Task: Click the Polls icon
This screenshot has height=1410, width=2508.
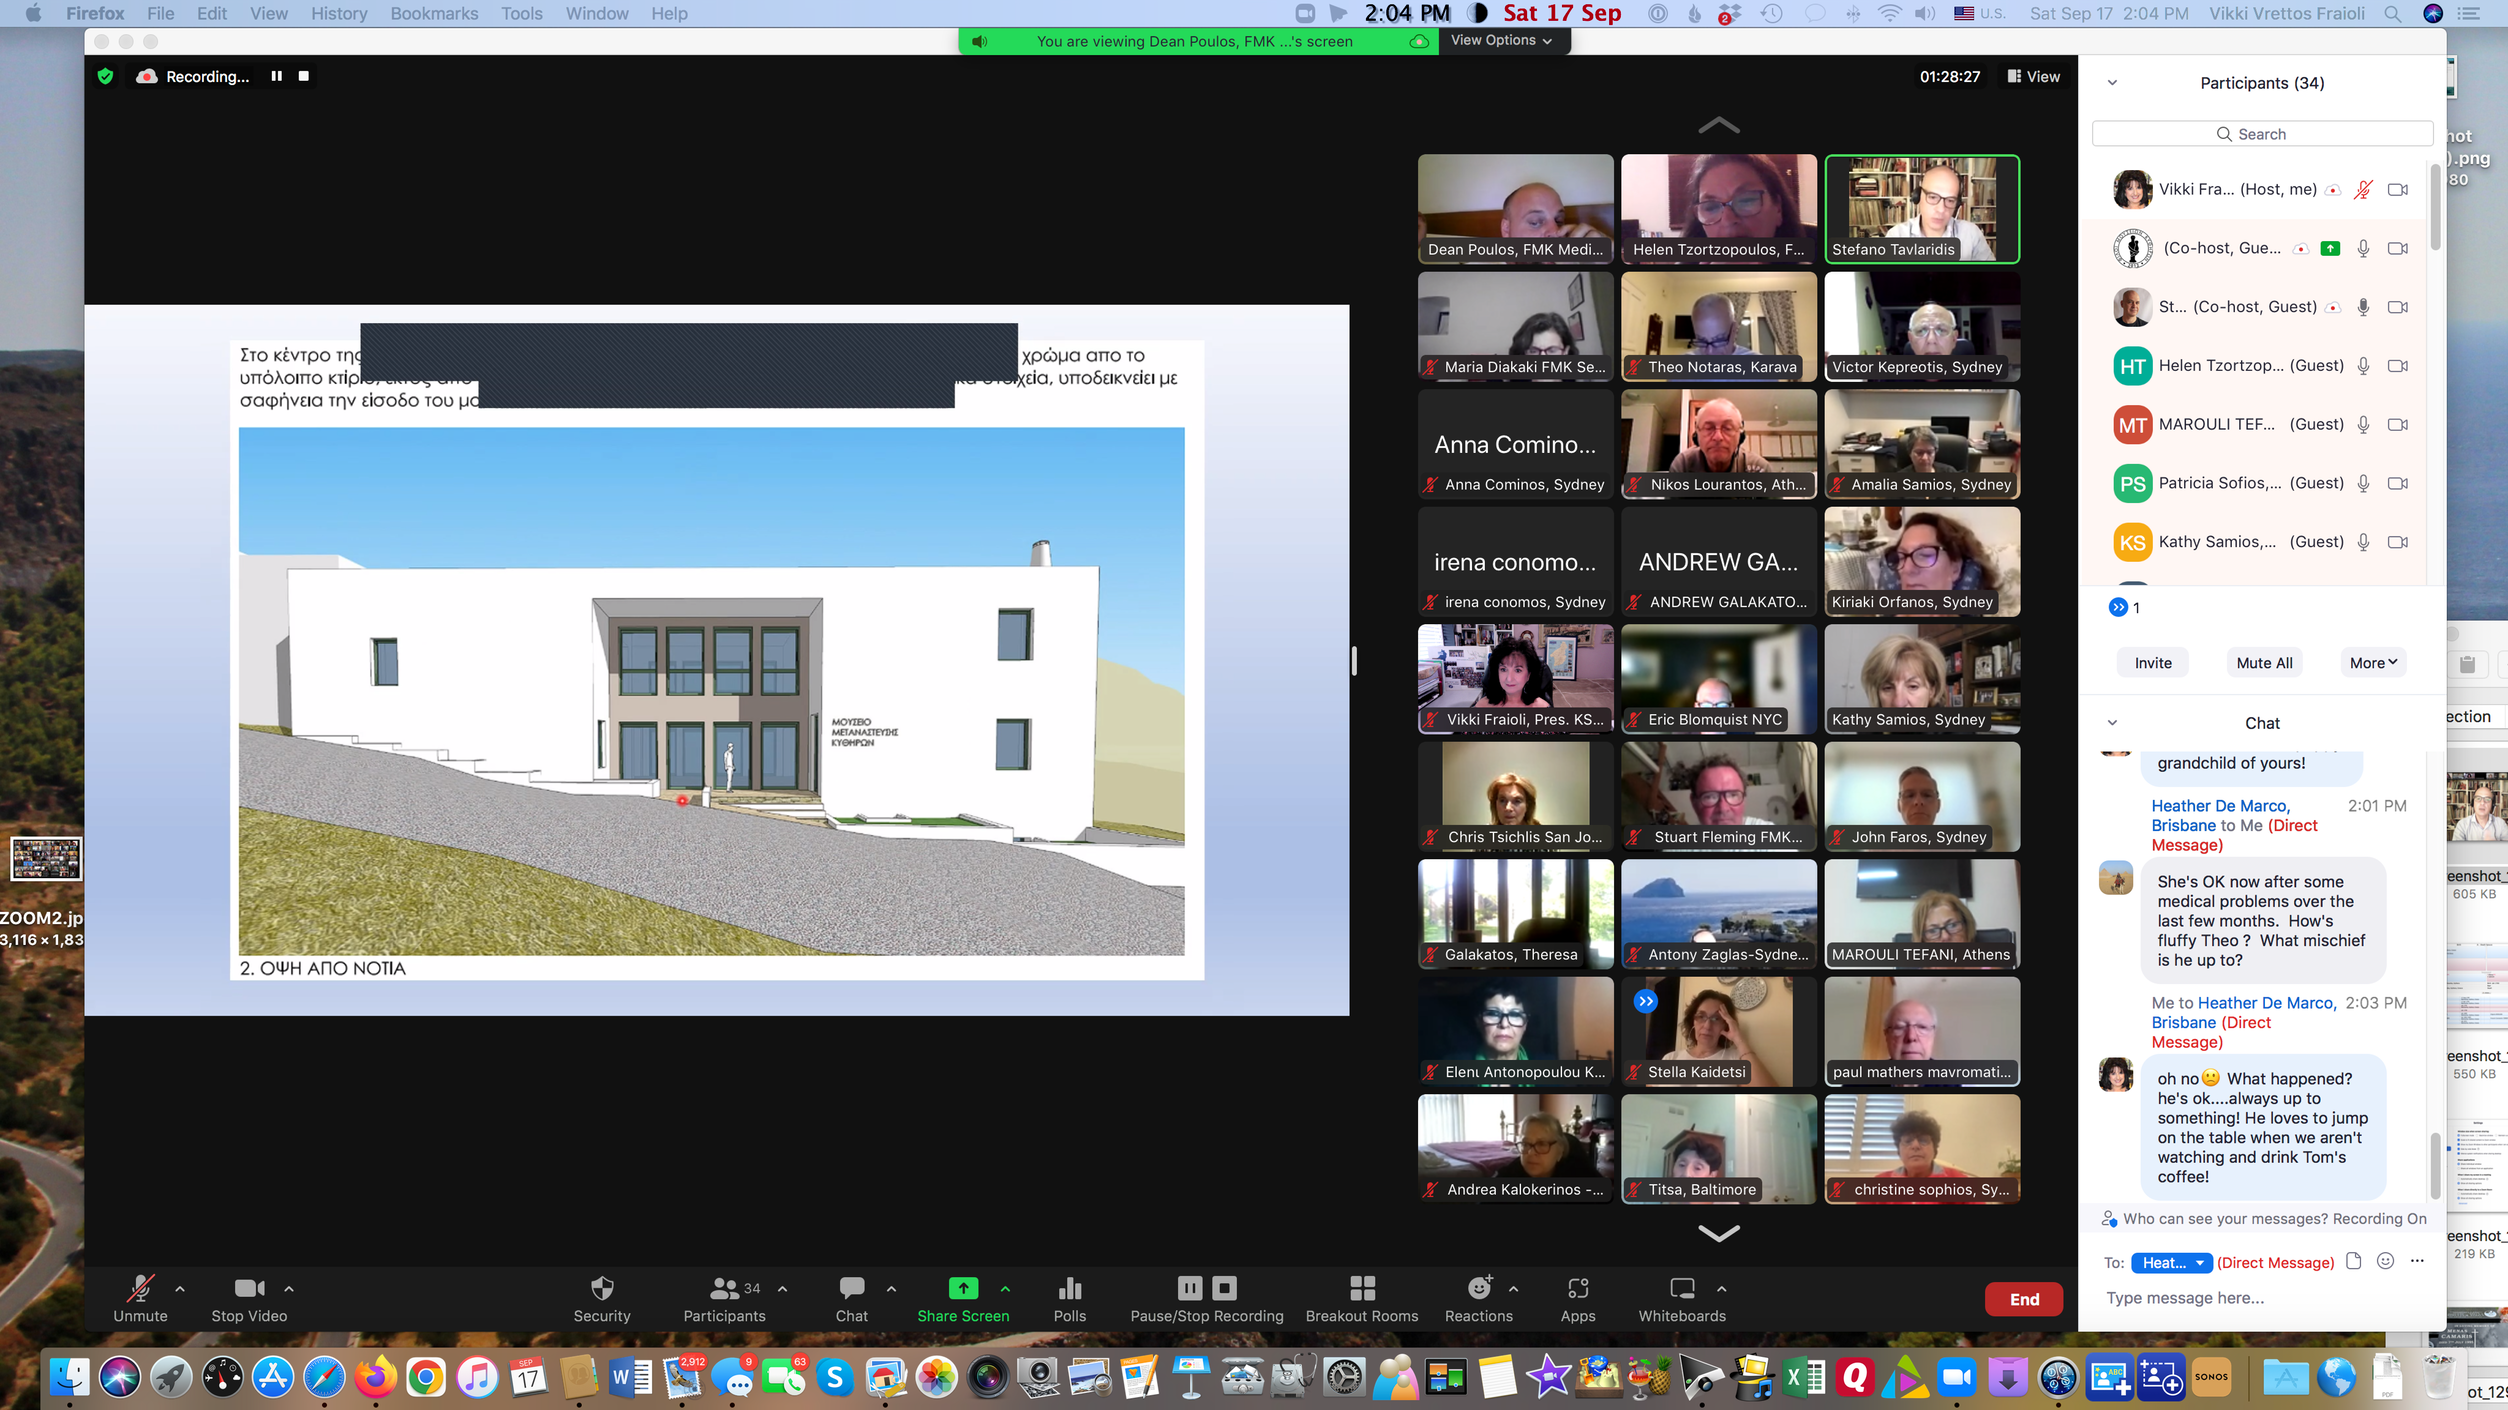Action: tap(1069, 1288)
